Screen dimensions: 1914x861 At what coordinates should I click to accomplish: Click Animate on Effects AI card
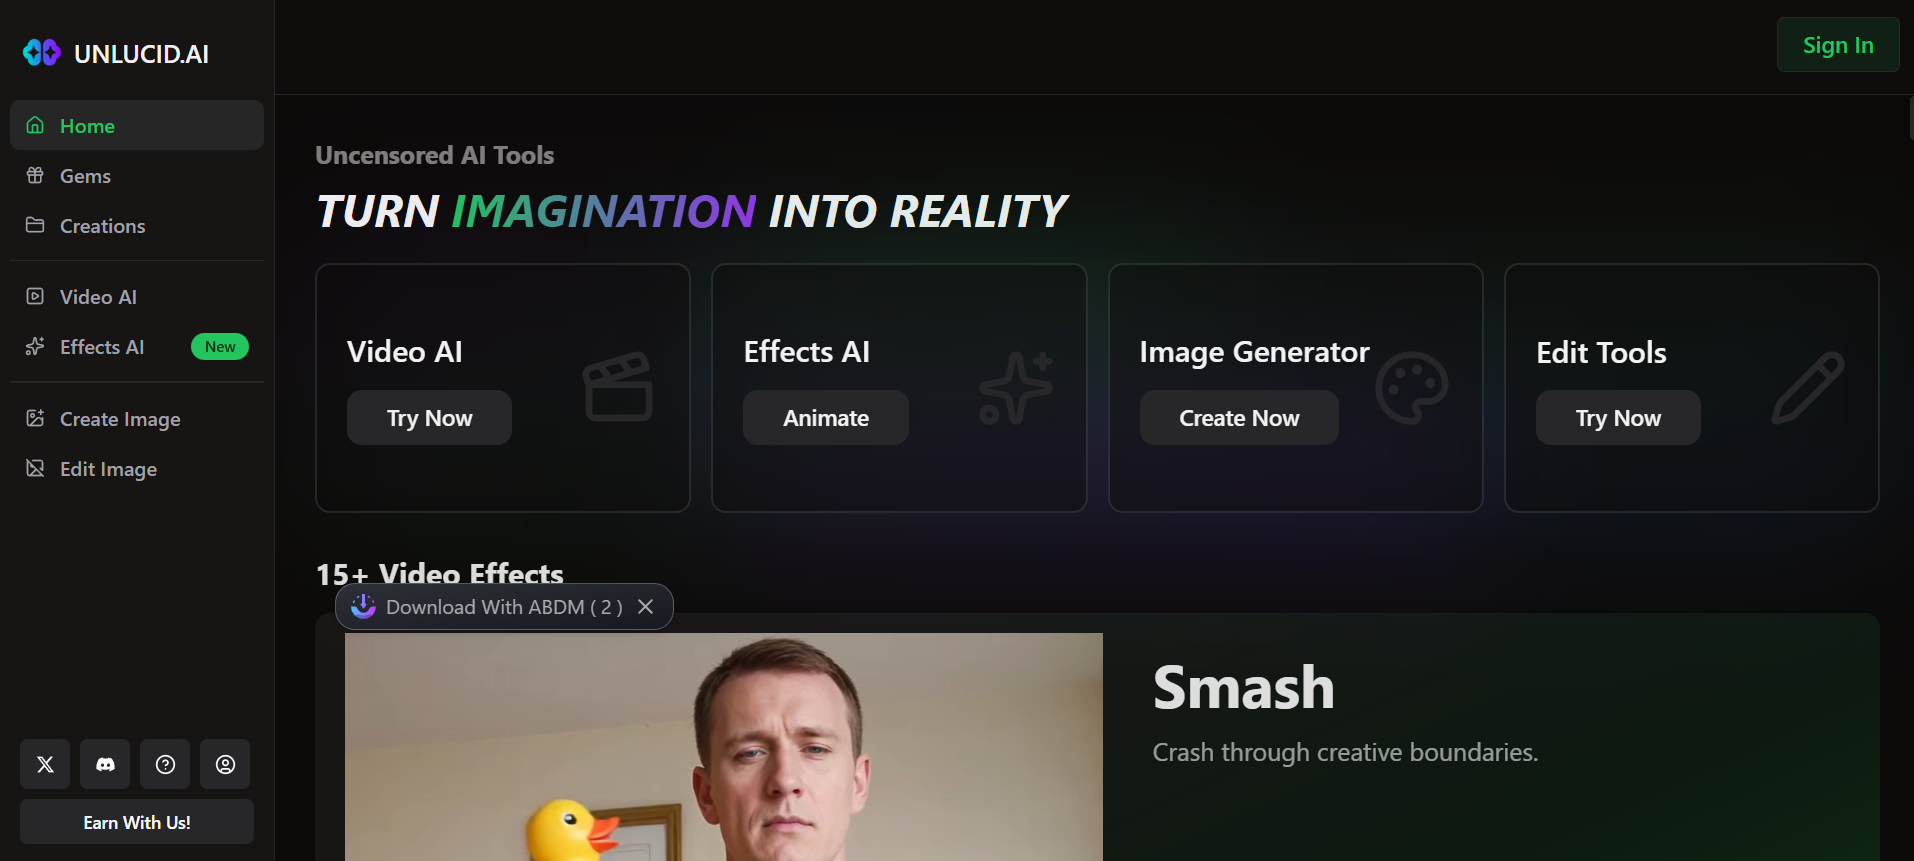click(x=826, y=418)
